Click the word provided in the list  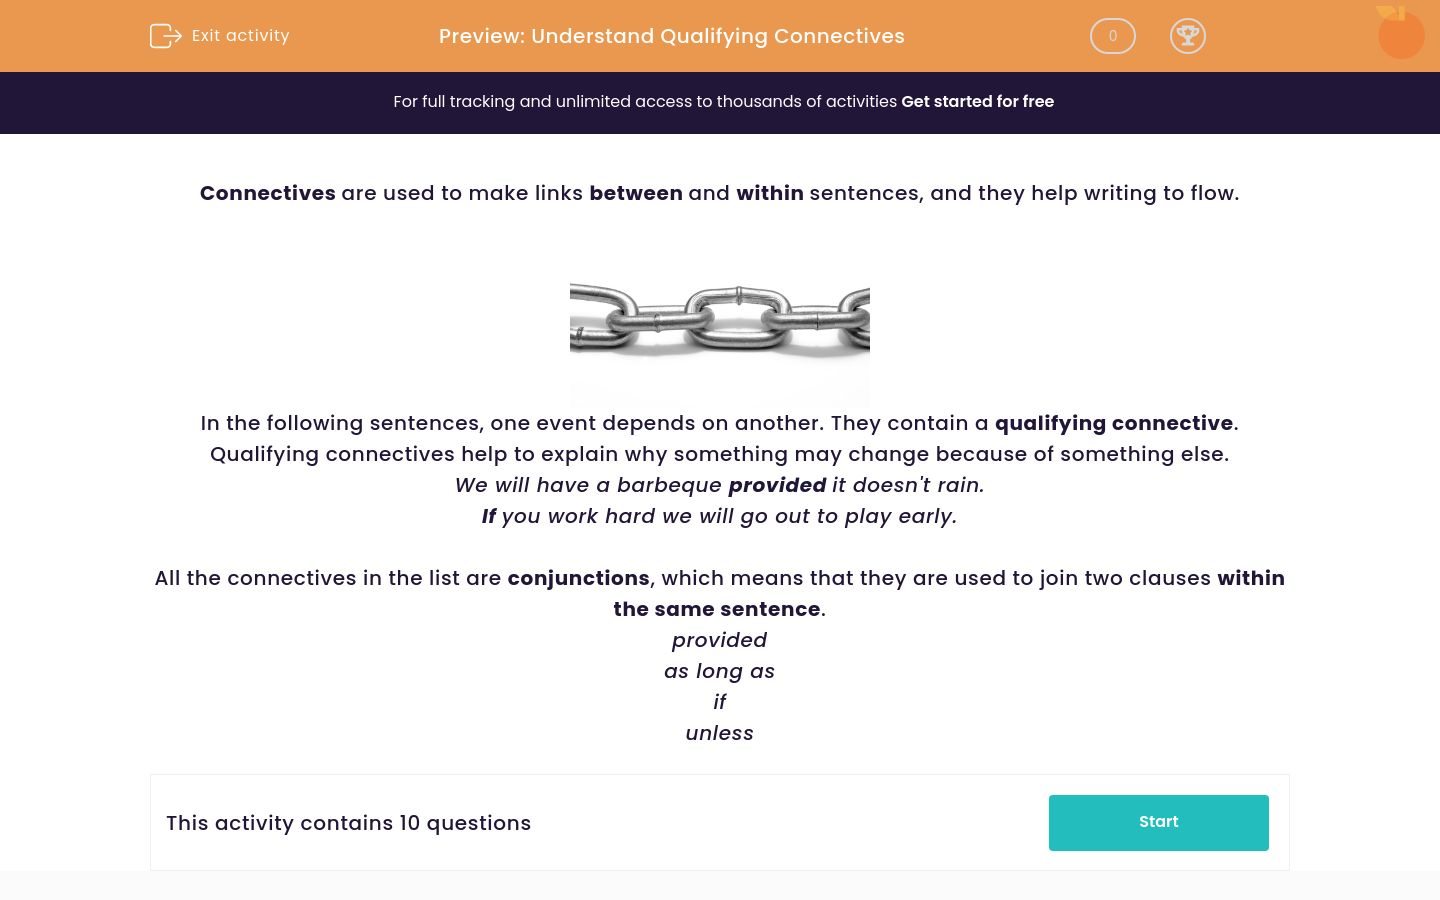719,640
